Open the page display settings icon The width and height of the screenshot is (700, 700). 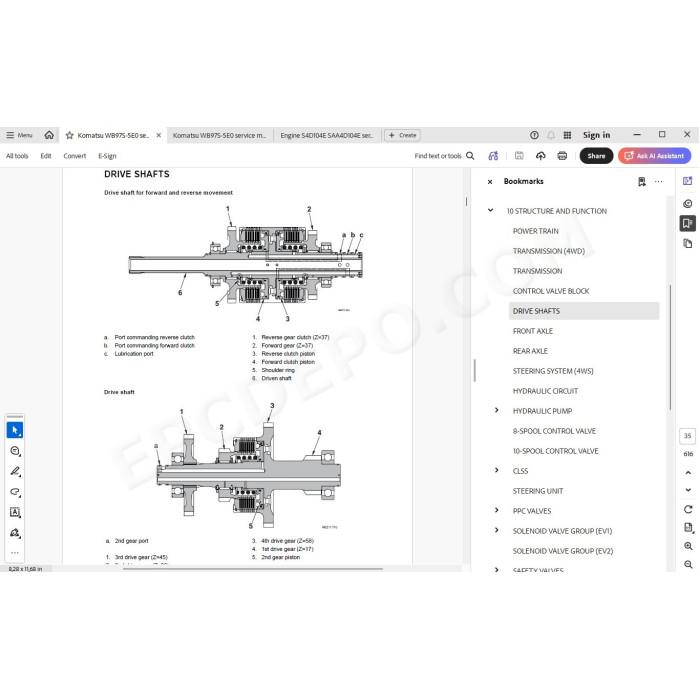tap(688, 527)
